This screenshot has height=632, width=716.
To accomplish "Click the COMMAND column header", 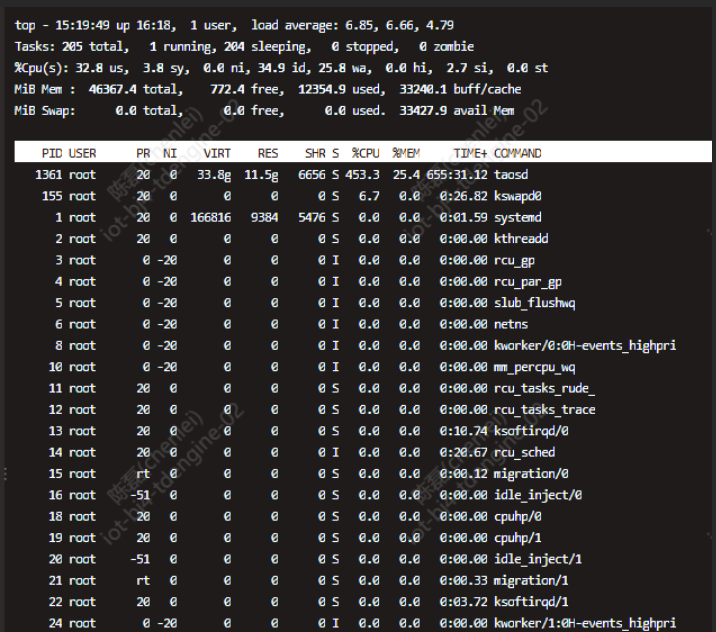I will [518, 153].
